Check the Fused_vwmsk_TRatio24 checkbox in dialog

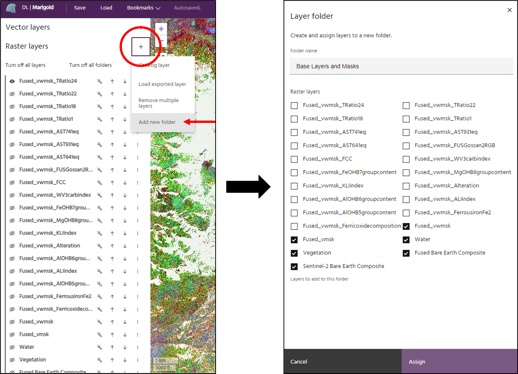pyautogui.click(x=294, y=106)
